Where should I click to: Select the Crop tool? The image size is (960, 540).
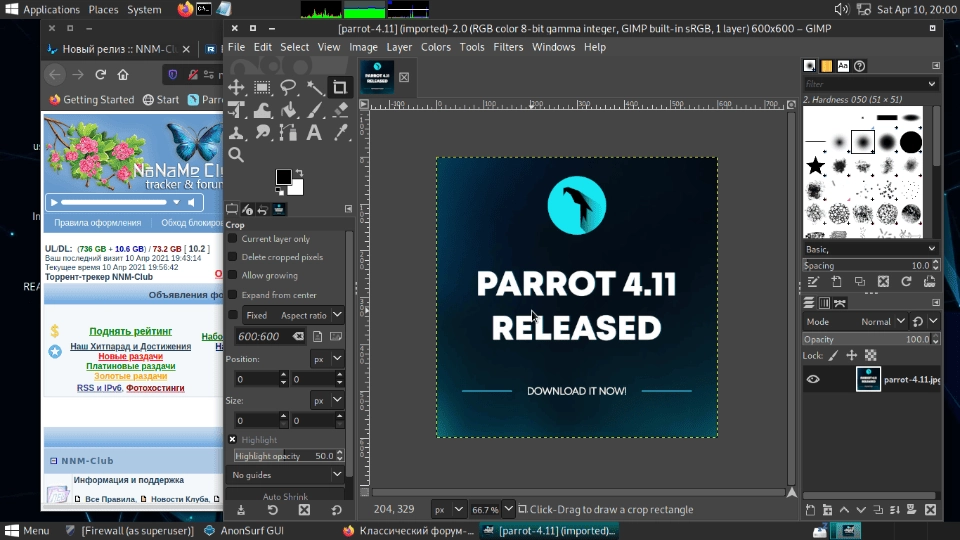[340, 88]
